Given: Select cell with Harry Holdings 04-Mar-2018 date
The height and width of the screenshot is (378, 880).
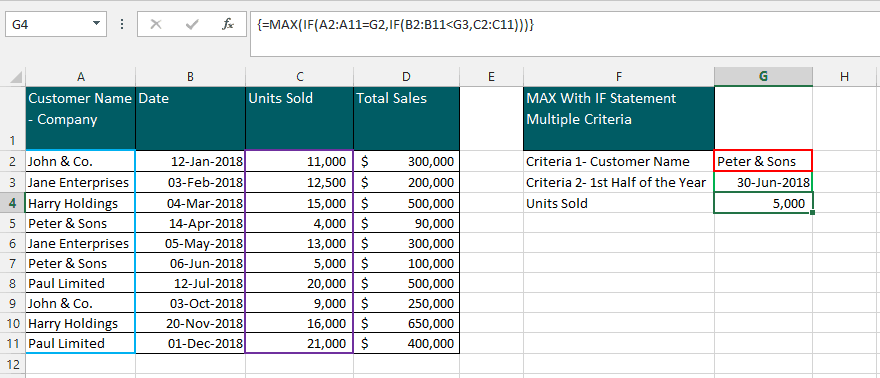Looking at the screenshot, I should (x=190, y=203).
